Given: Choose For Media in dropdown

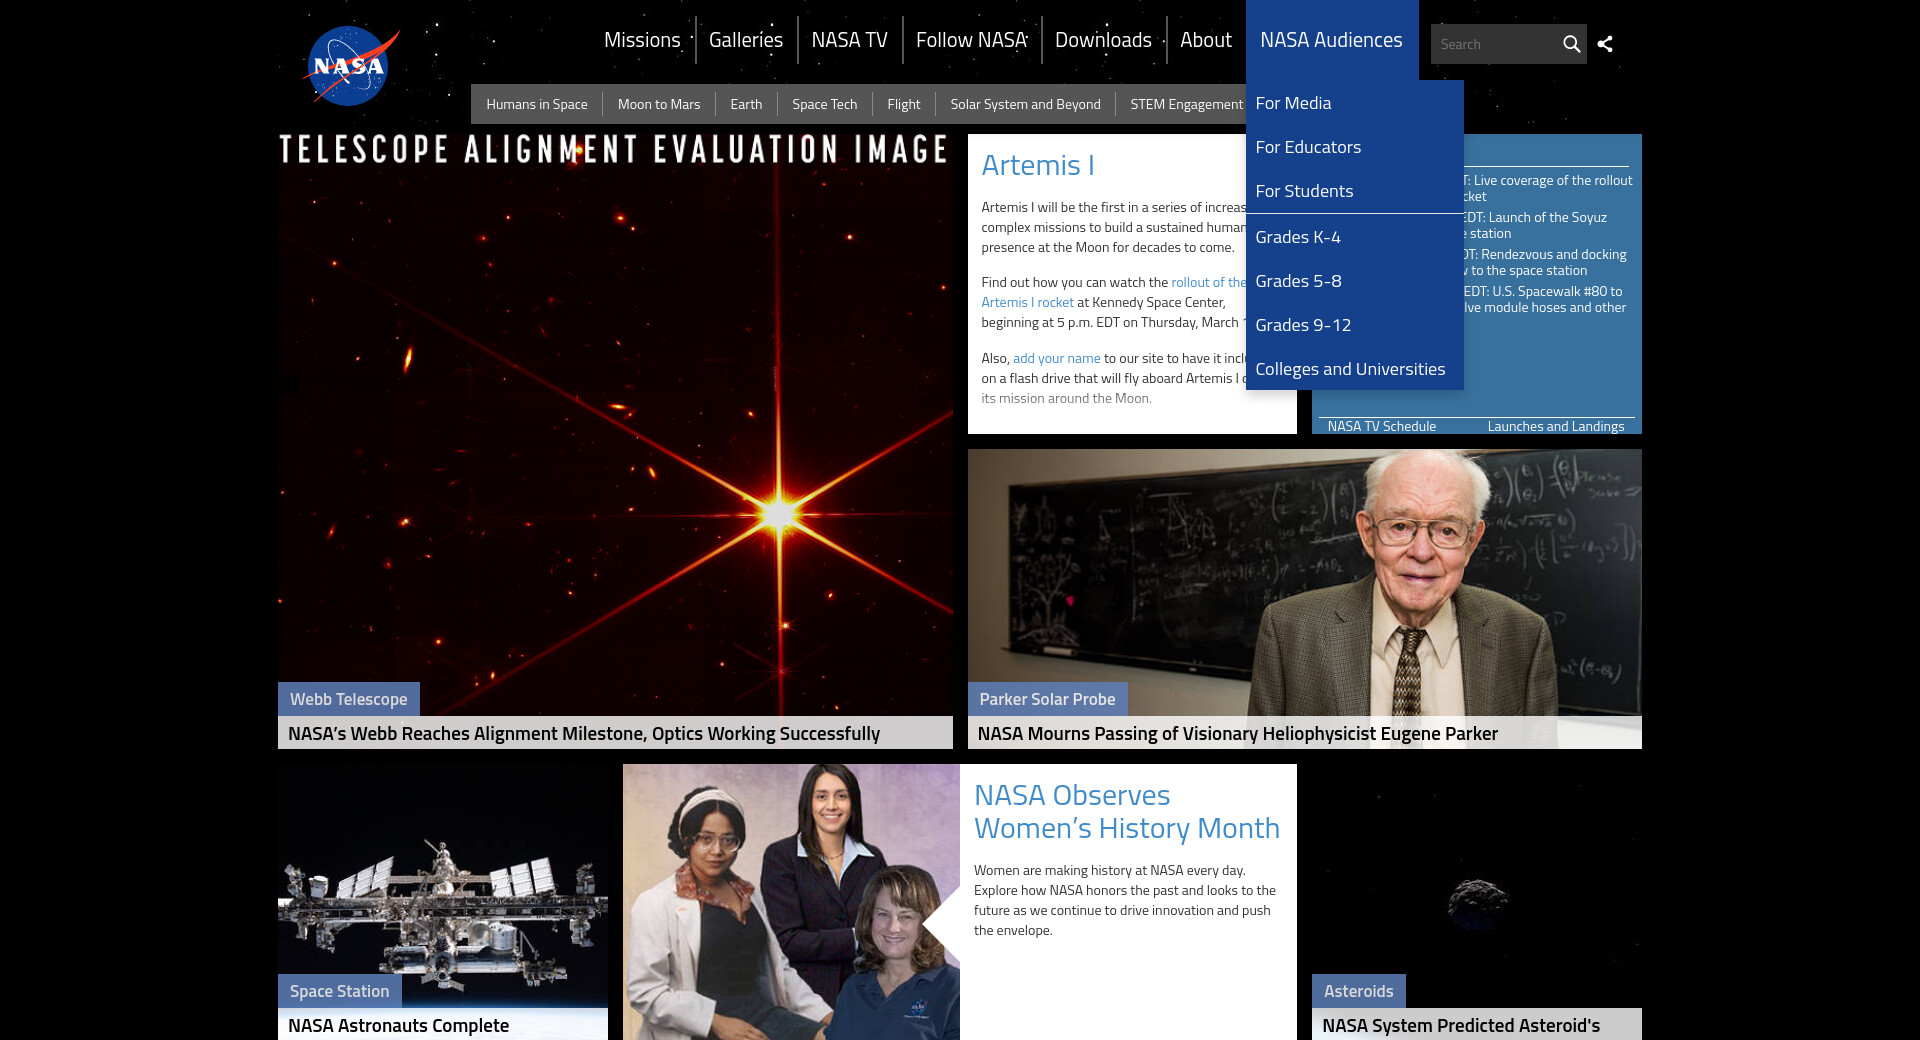Looking at the screenshot, I should click(1355, 103).
